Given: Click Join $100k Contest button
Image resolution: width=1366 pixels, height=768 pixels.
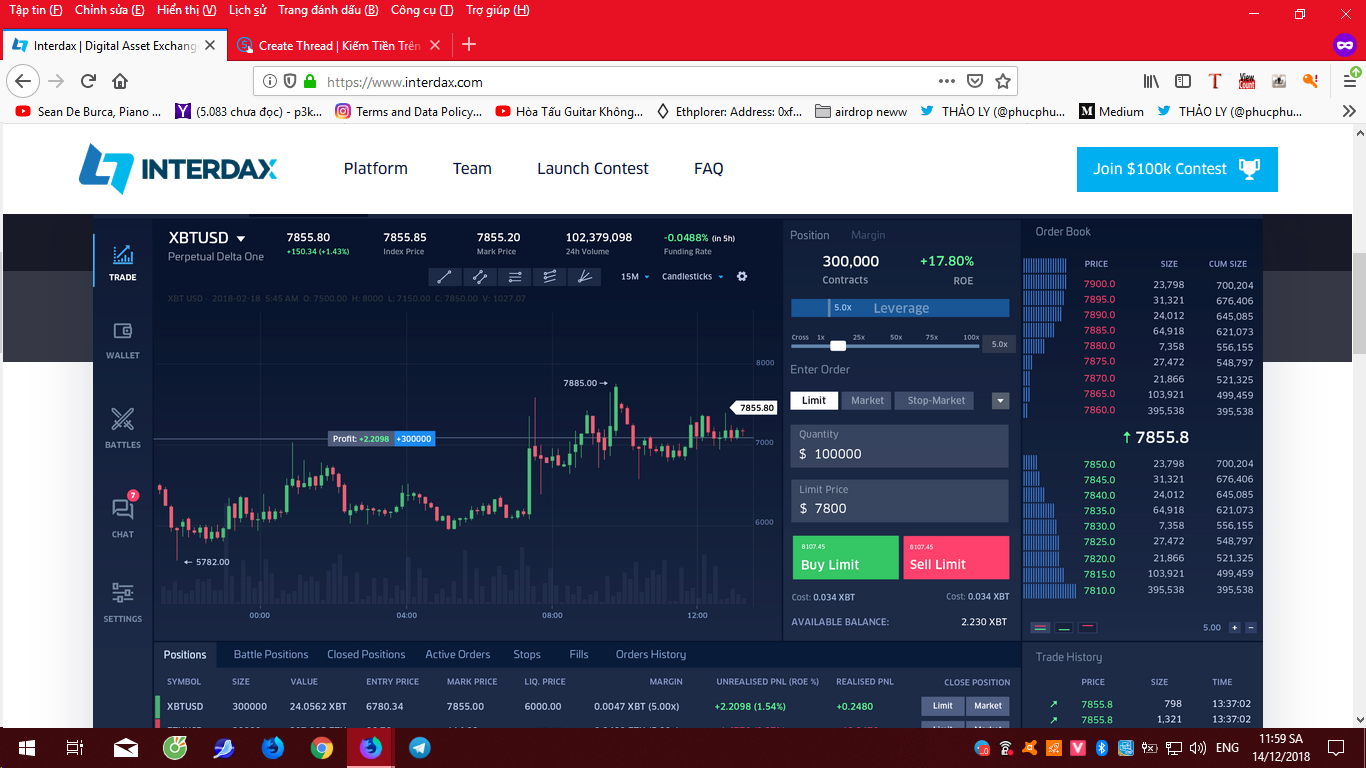Looking at the screenshot, I should click(x=1177, y=169).
